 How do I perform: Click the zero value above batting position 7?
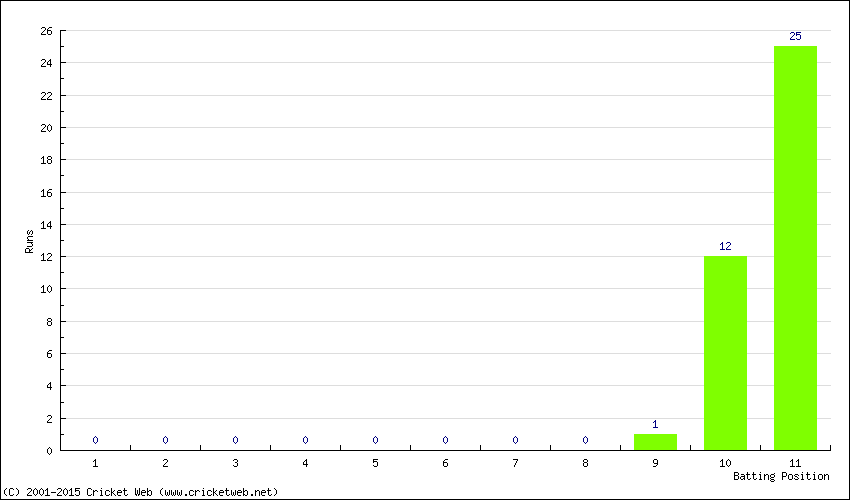[515, 440]
